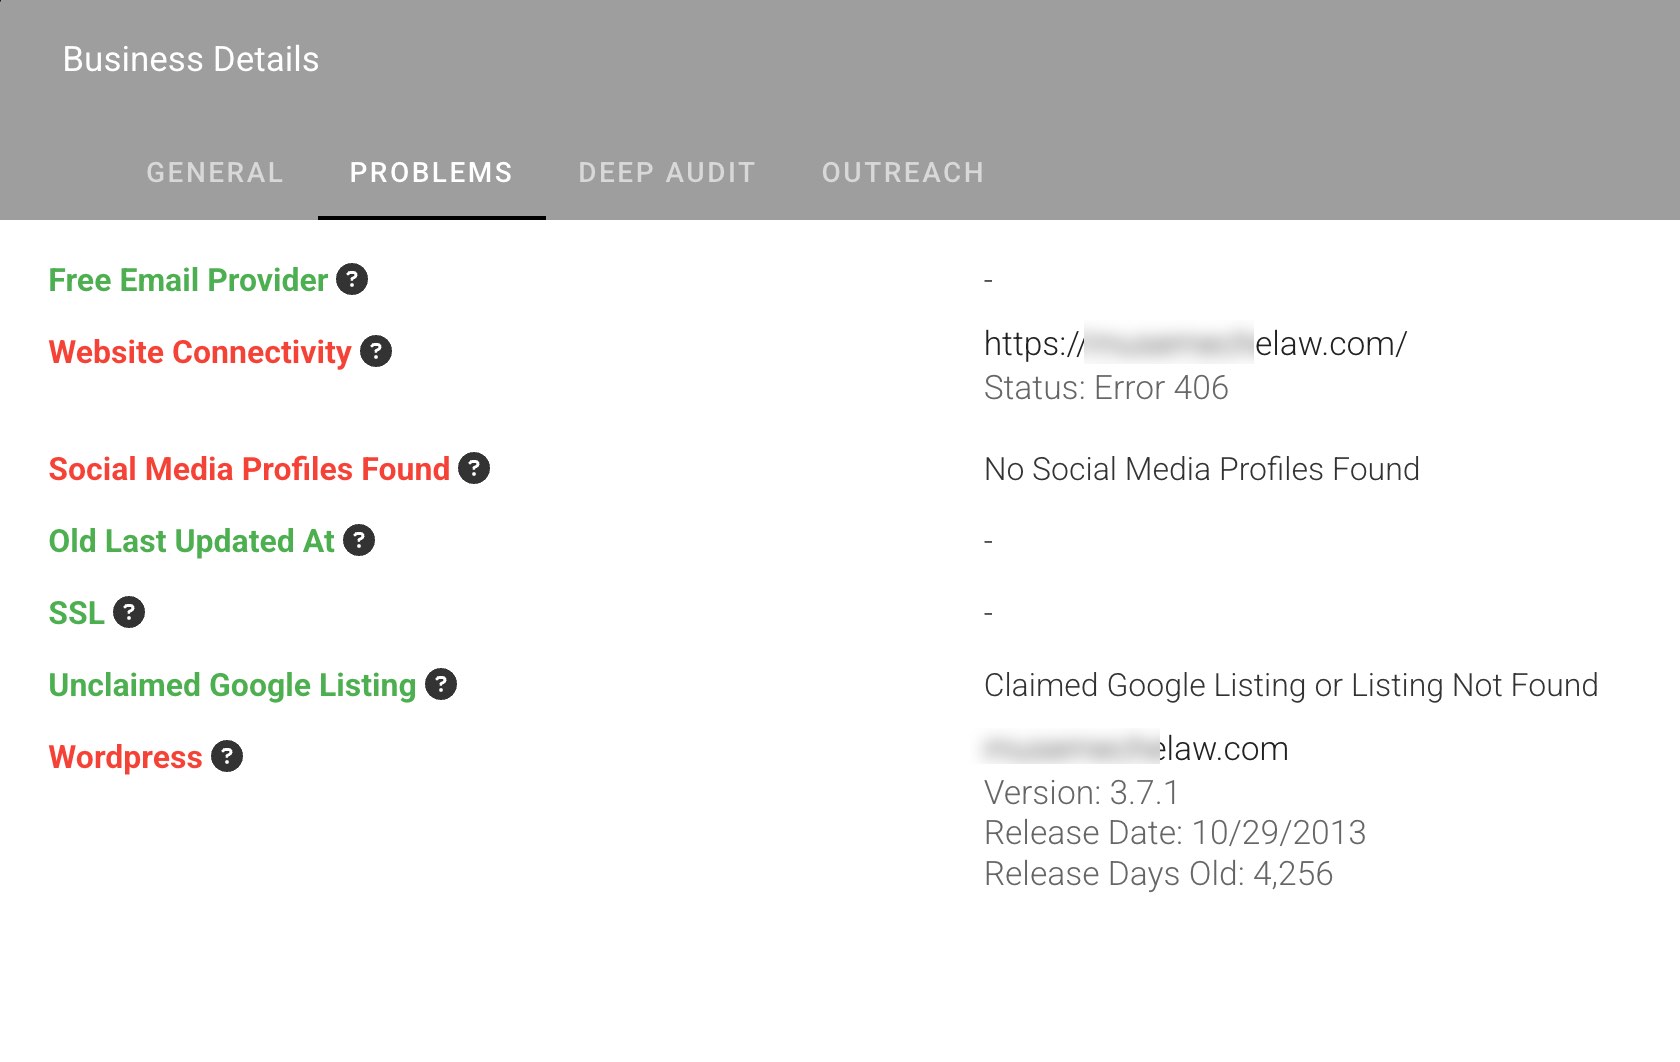Click help icon beside Free Email Provider
The width and height of the screenshot is (1680, 1062).
point(352,279)
